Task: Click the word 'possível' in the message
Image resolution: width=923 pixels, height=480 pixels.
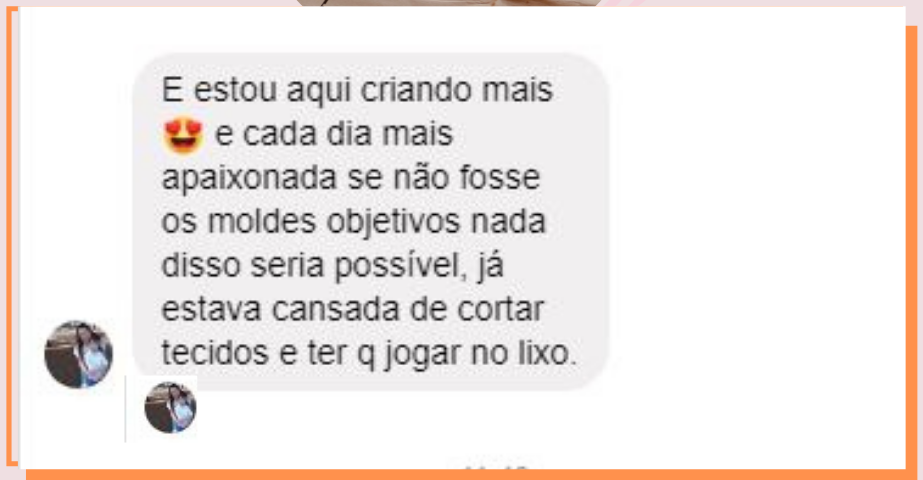Action: tap(397, 266)
